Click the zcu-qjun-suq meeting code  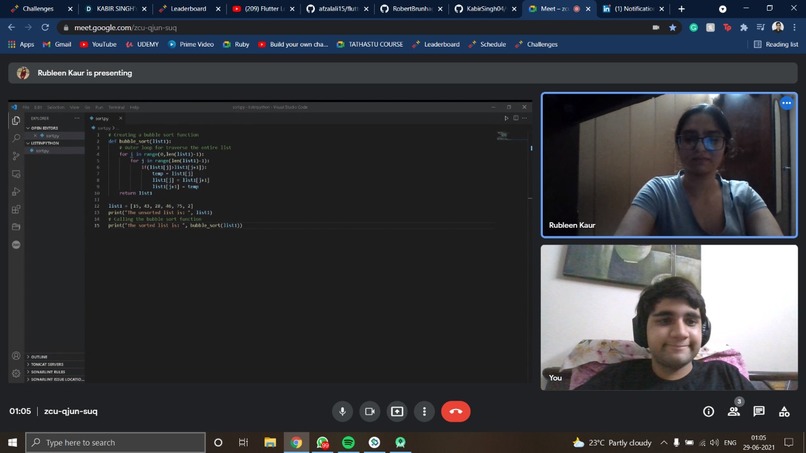pyautogui.click(x=71, y=411)
